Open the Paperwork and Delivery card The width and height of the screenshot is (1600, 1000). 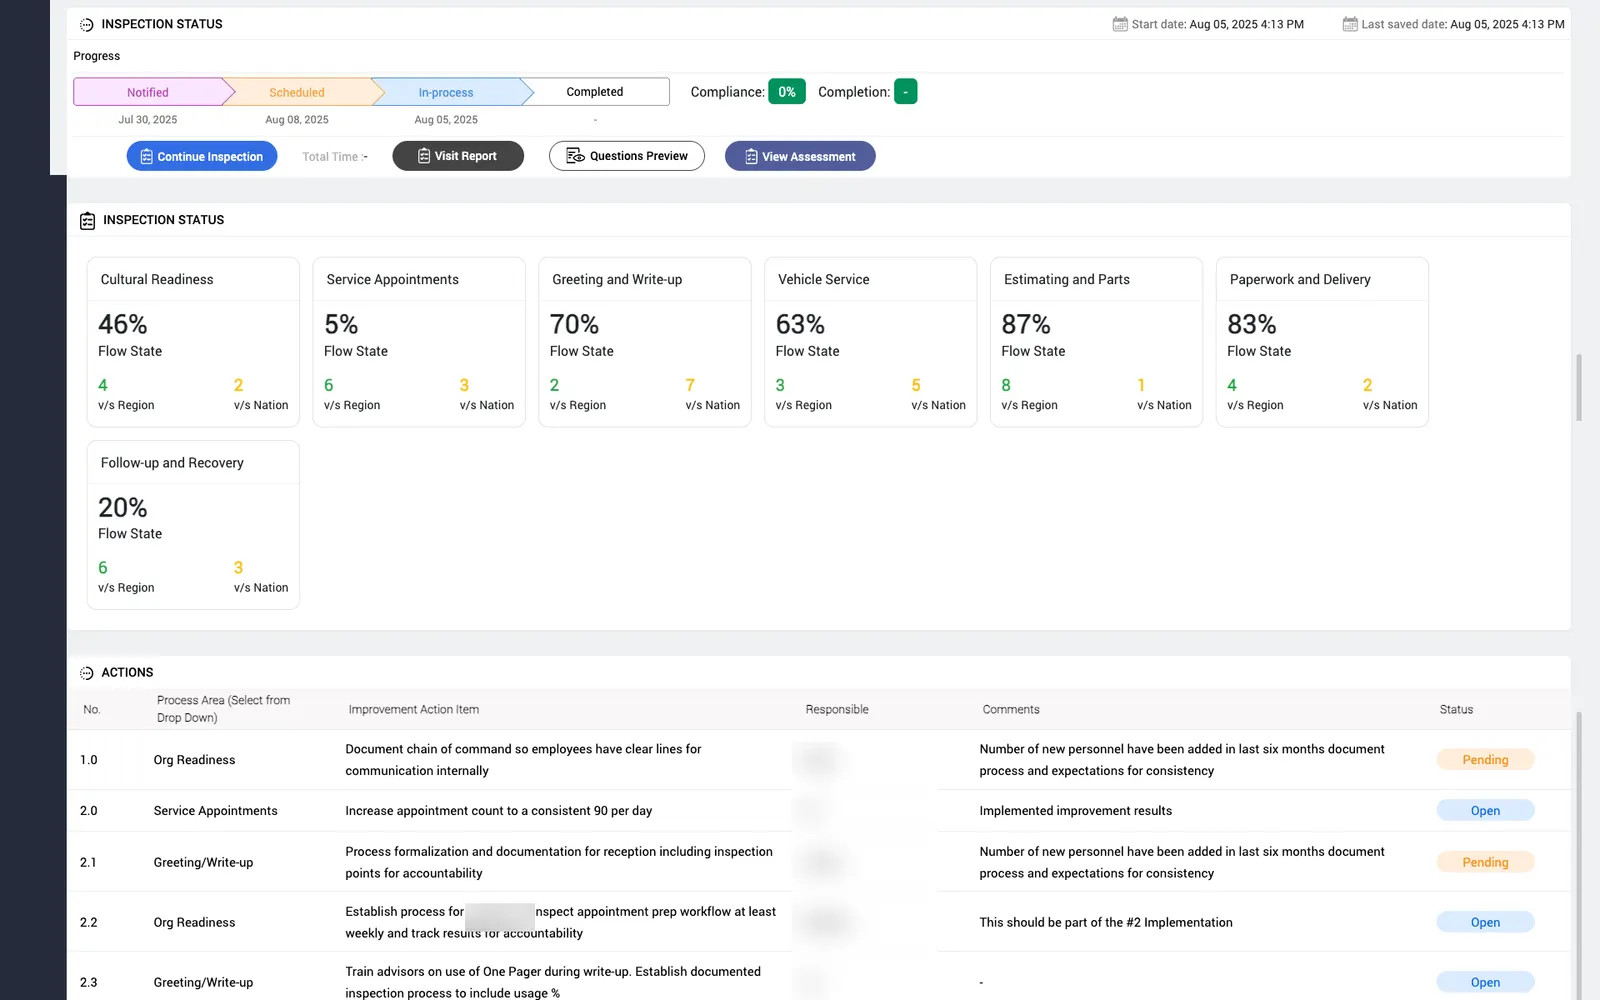[x=1323, y=342]
